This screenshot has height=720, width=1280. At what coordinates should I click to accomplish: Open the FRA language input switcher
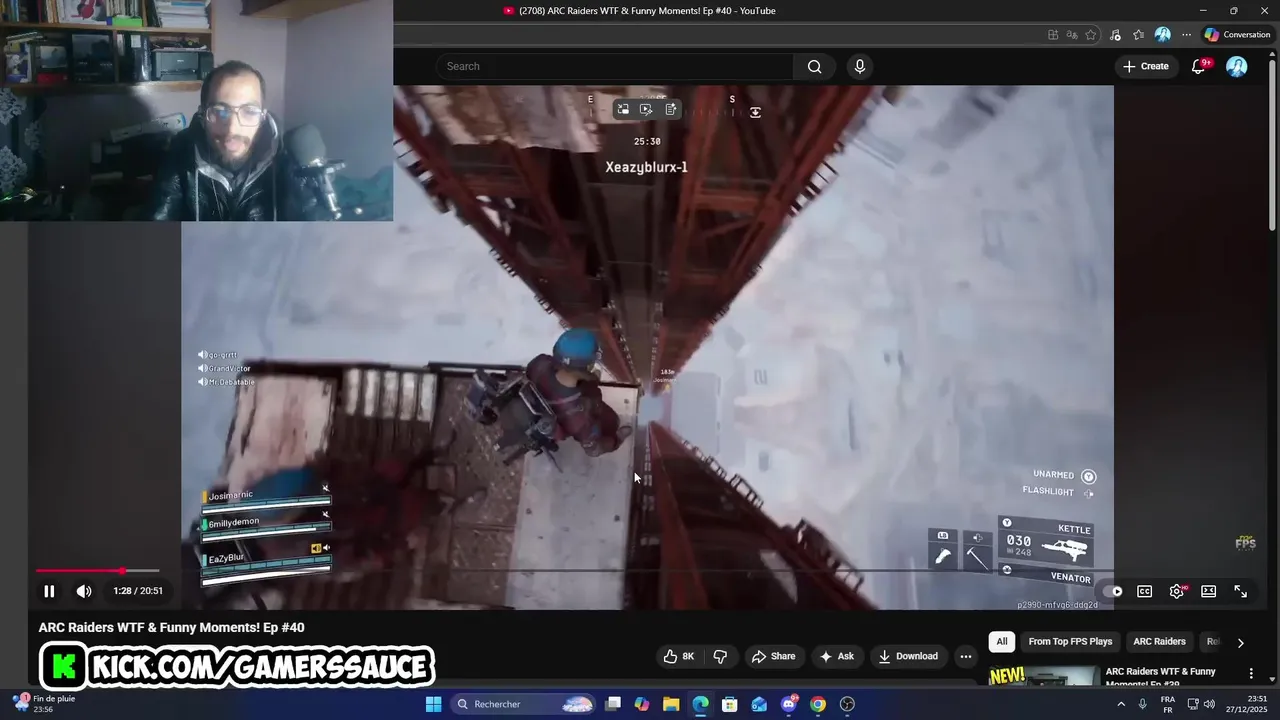coord(1168,704)
